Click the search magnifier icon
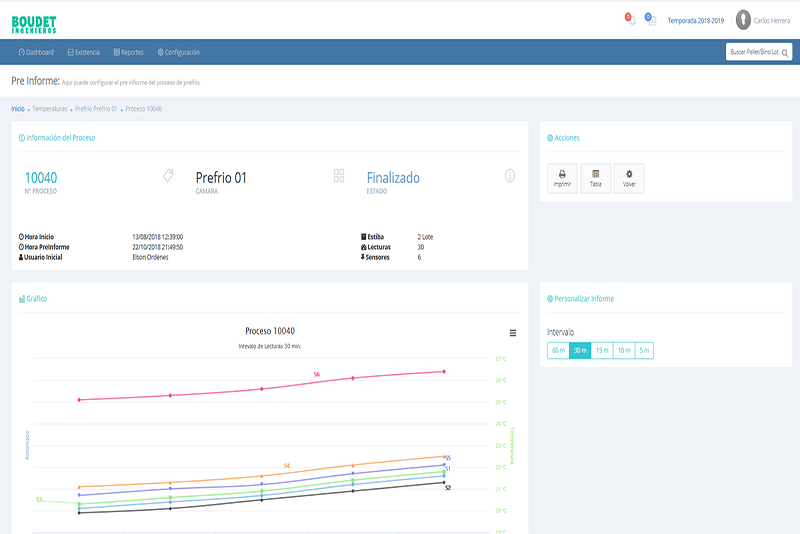 click(x=785, y=53)
